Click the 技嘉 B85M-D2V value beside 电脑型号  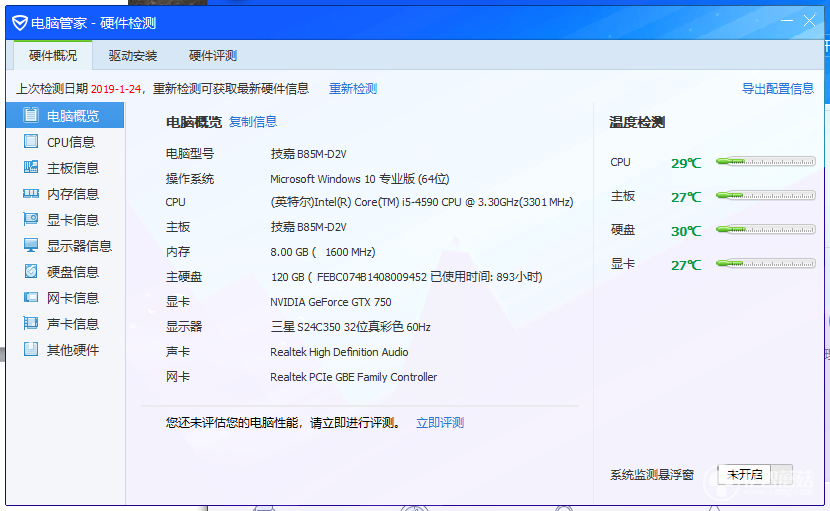309,154
